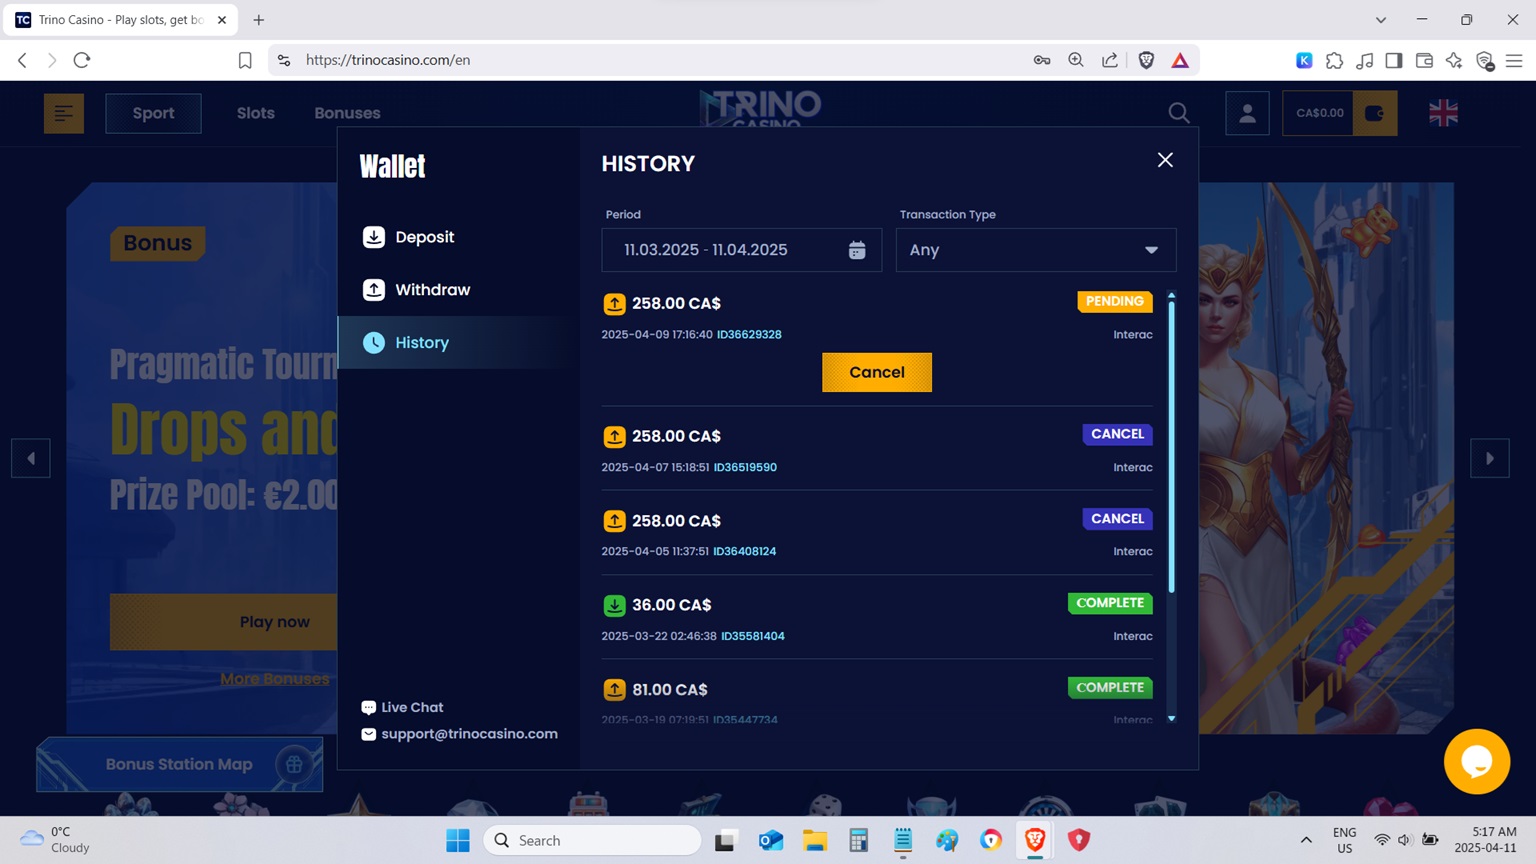Click the address bar URL
Viewport: 1536px width, 864px height.
point(388,60)
